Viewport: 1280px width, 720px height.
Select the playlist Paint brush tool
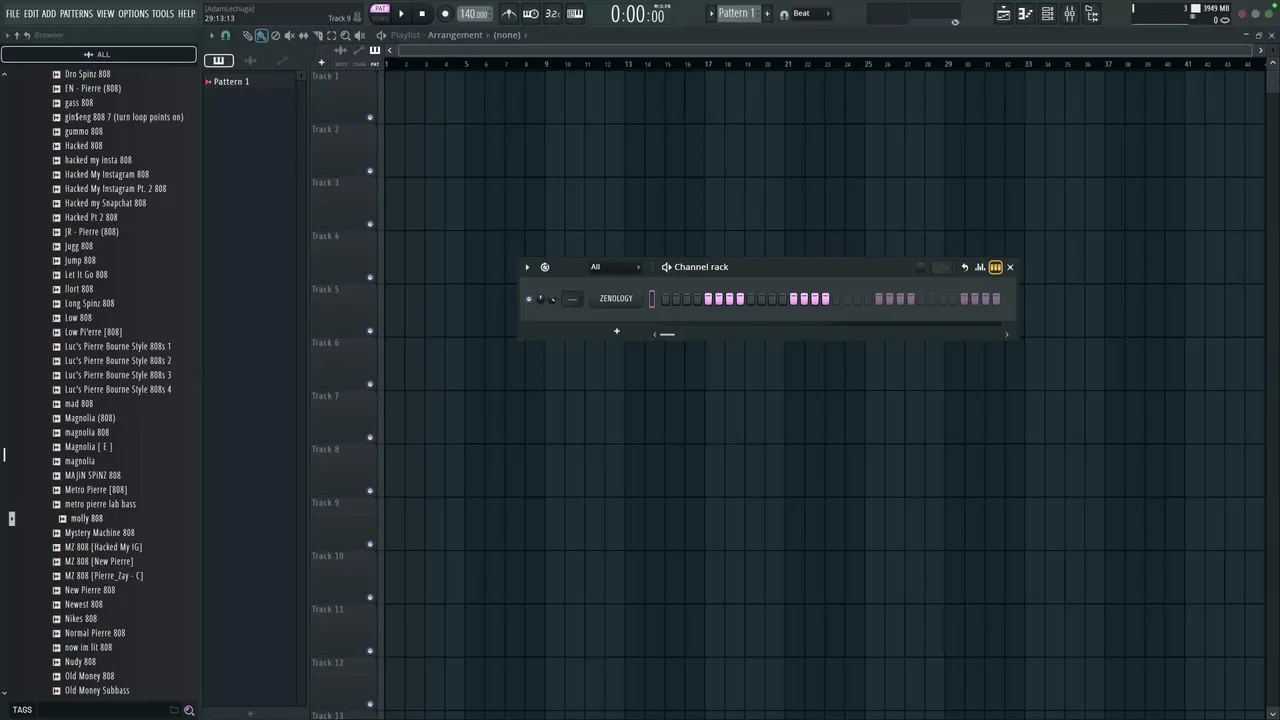point(261,35)
